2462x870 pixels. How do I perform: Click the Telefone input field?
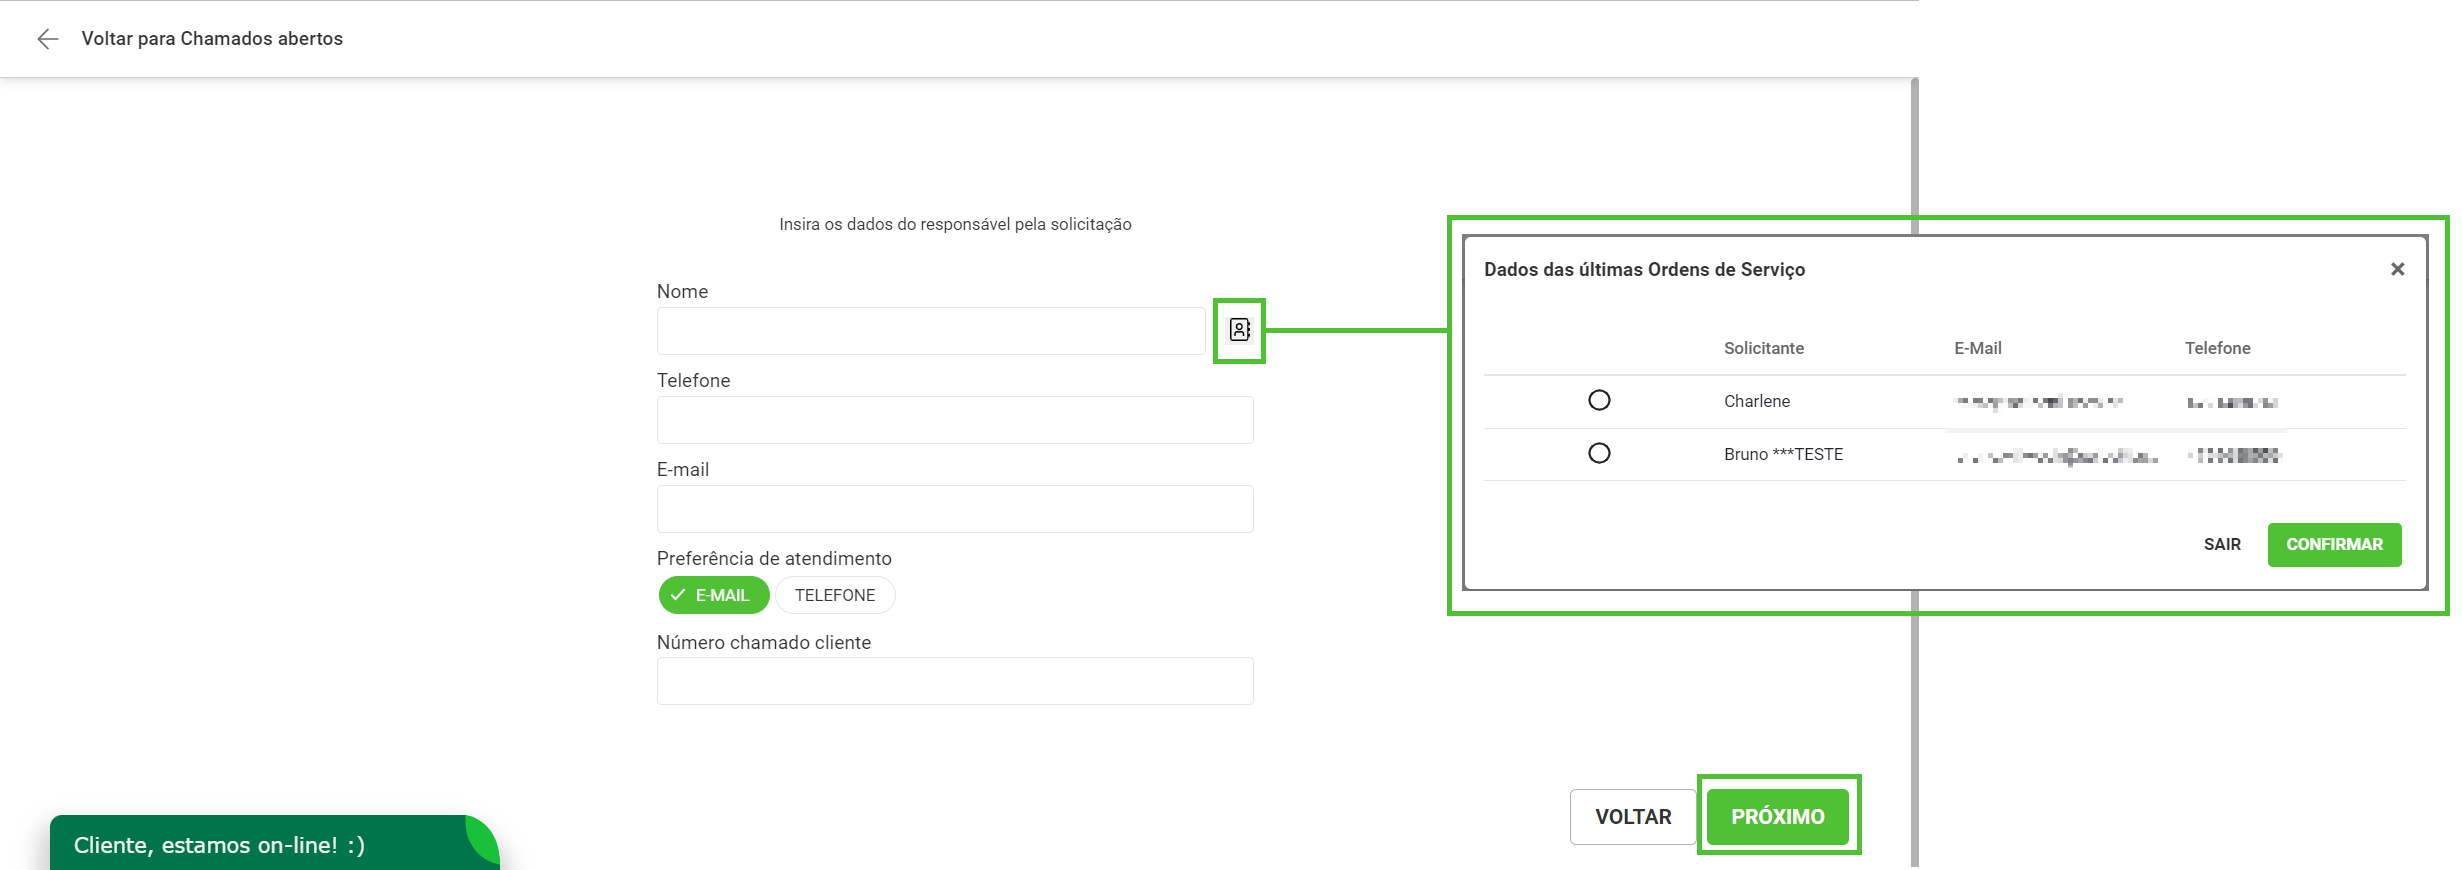point(955,420)
